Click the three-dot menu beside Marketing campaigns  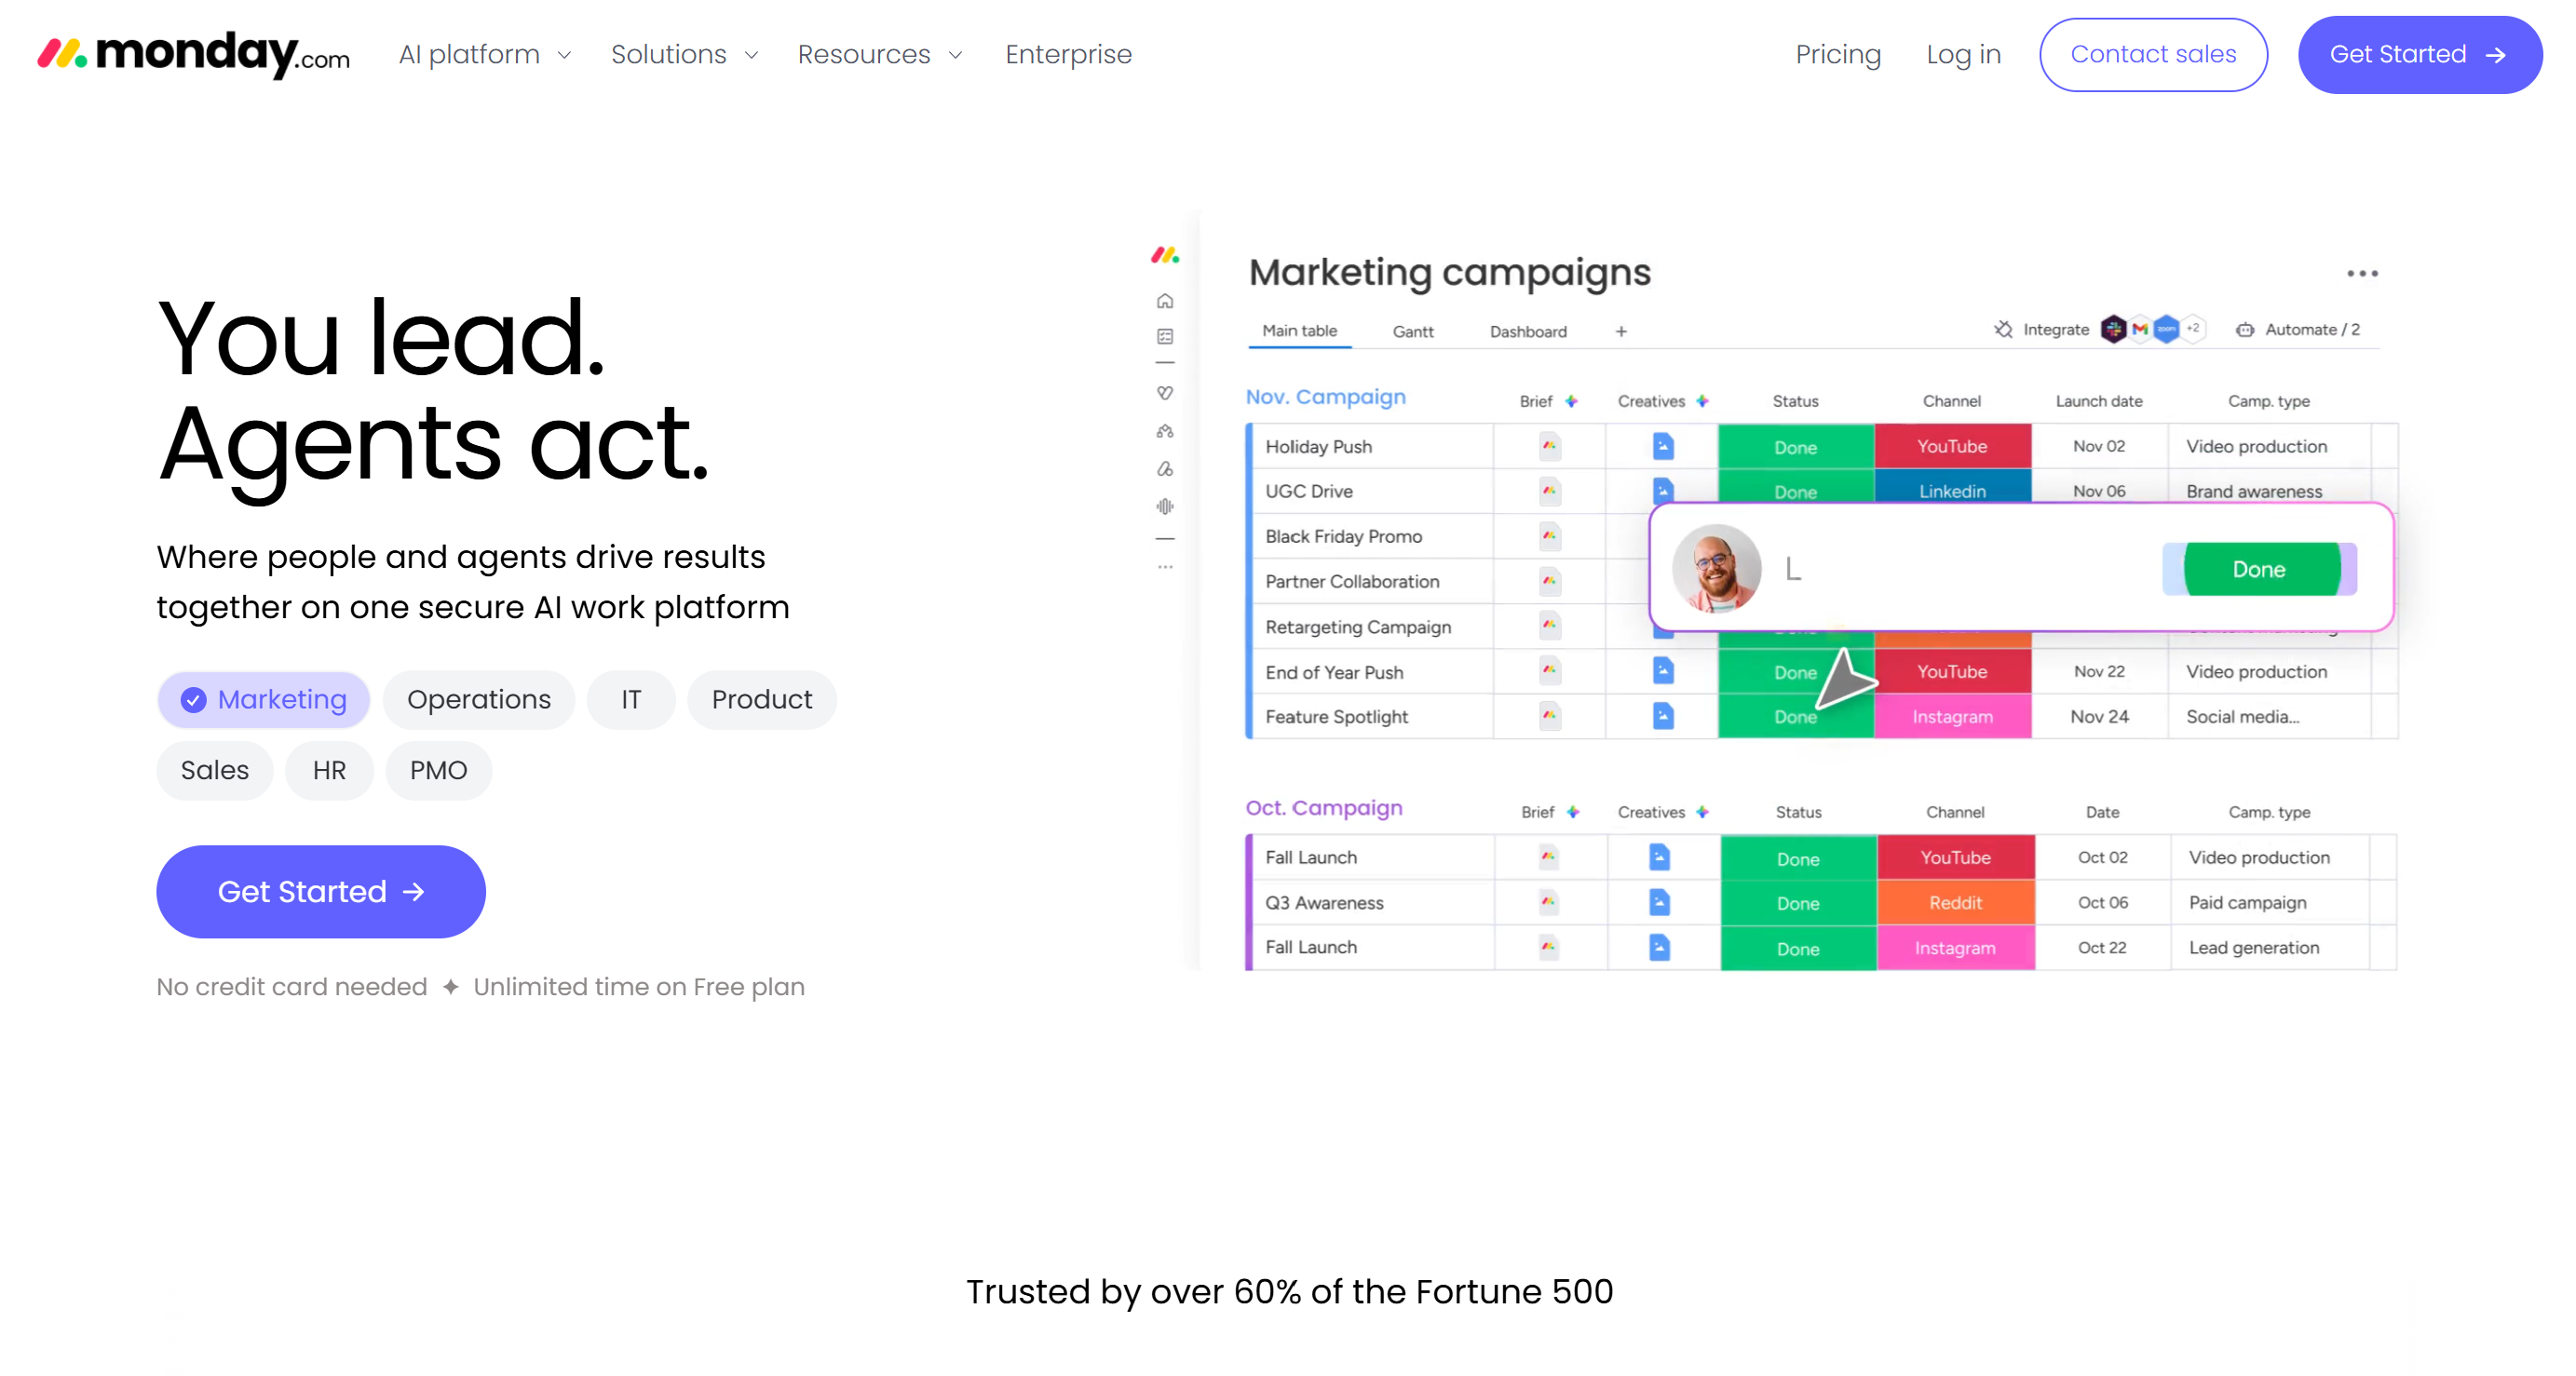point(2362,274)
